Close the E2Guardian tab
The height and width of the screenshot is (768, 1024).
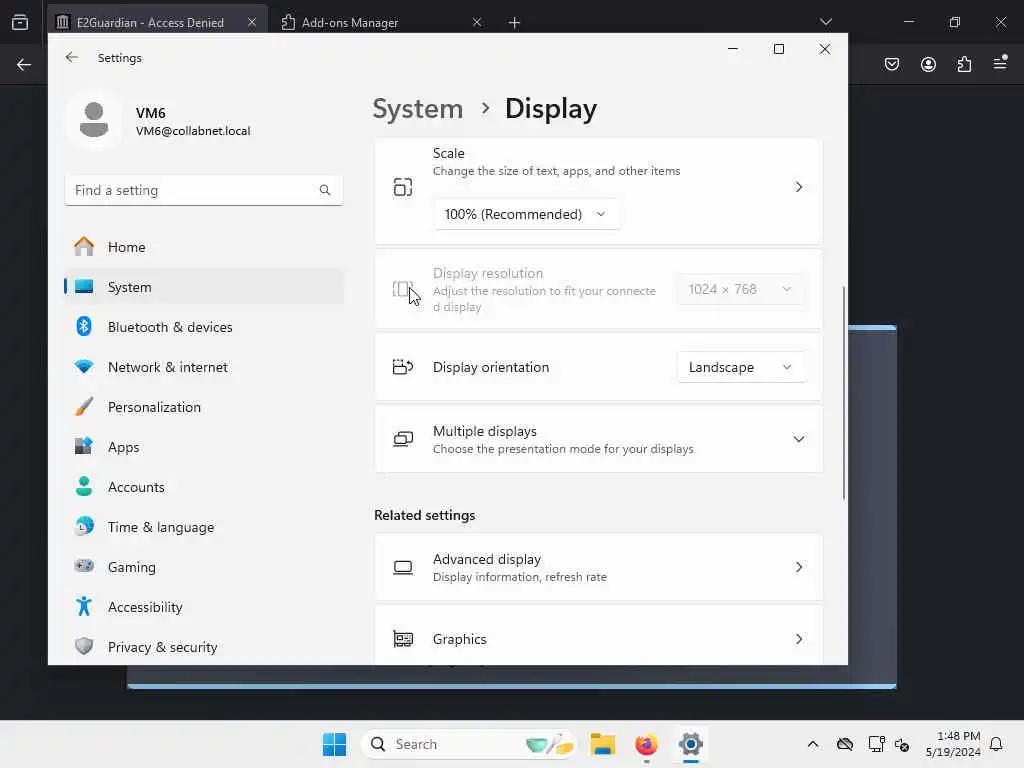tap(252, 22)
